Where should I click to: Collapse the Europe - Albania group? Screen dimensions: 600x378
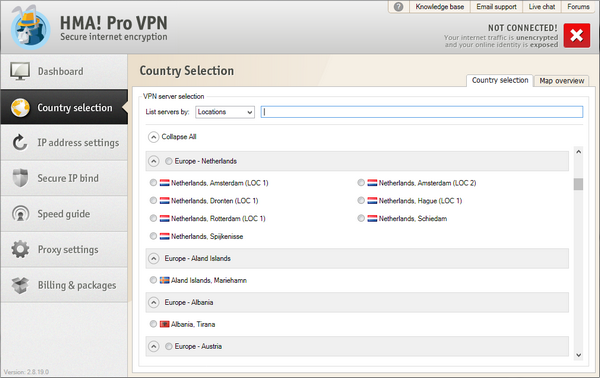(x=153, y=303)
